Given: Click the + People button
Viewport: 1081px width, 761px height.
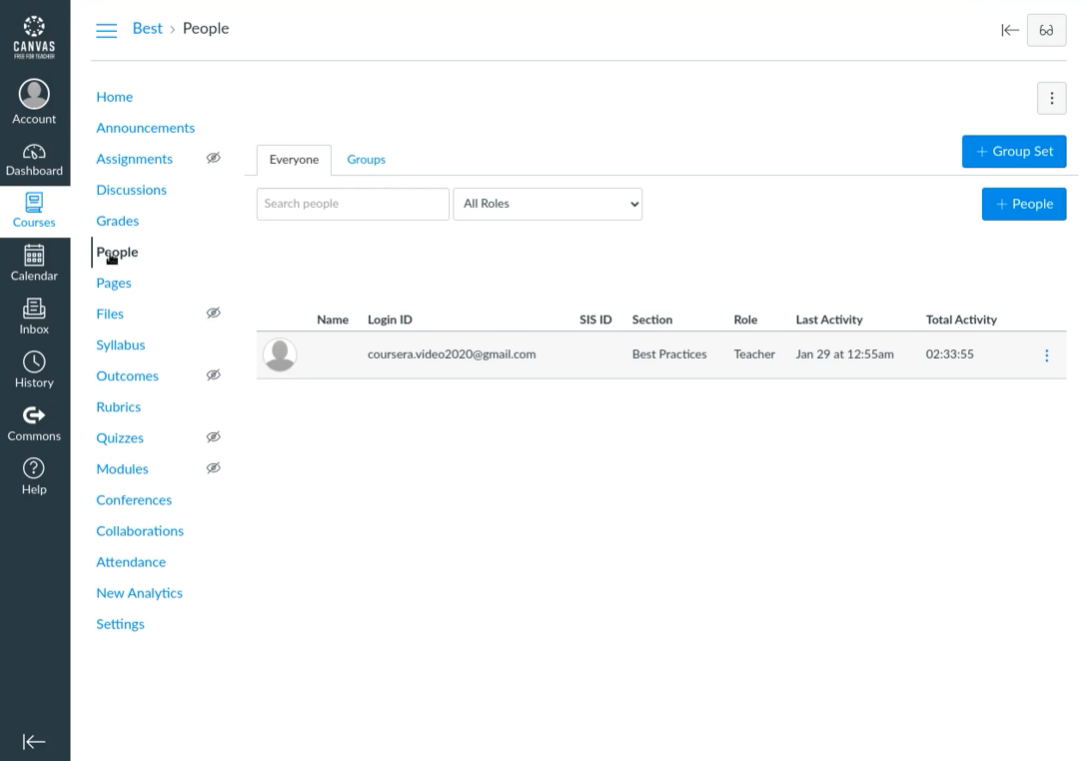Looking at the screenshot, I should pos(1024,204).
